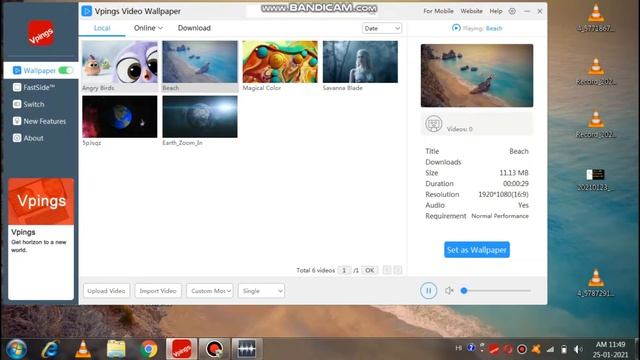640x360 pixels.
Task: Click the Playing: Beach indicator
Action: 477,28
